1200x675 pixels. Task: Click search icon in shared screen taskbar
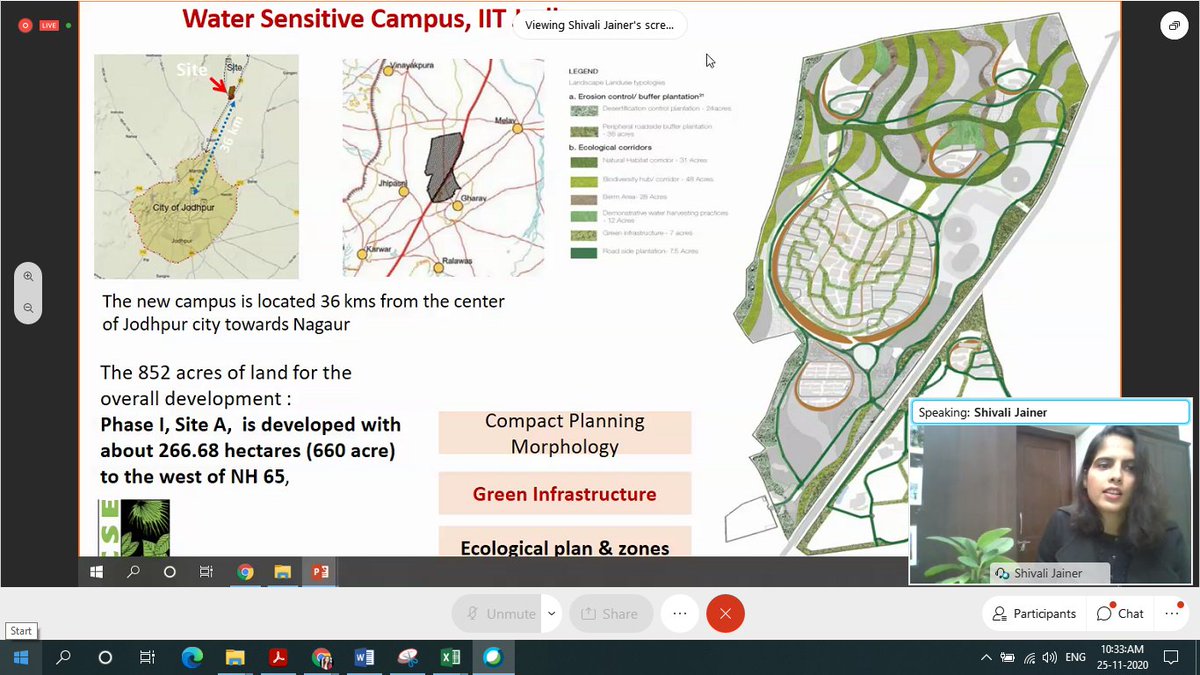pyautogui.click(x=133, y=572)
